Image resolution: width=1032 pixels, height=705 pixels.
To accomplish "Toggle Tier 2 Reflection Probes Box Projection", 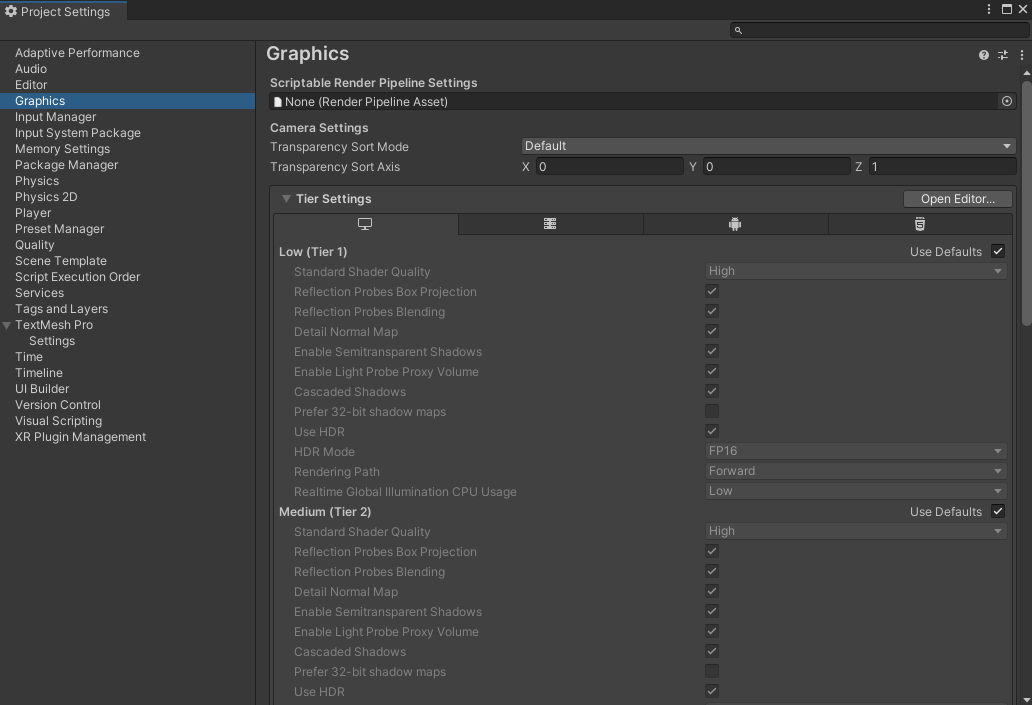I will coord(711,551).
